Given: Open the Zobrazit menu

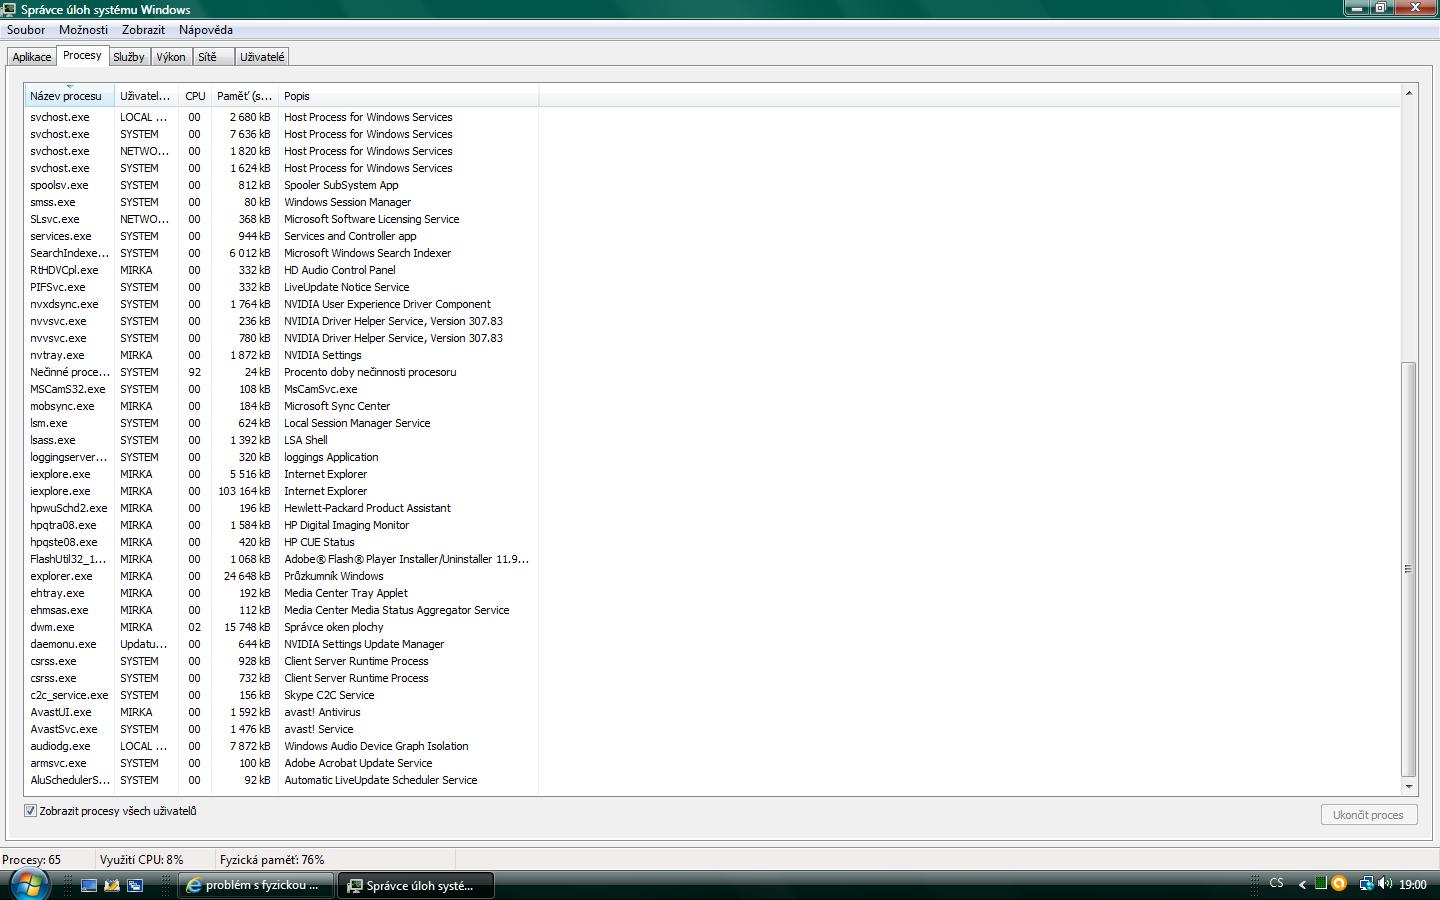Looking at the screenshot, I should click(x=143, y=30).
